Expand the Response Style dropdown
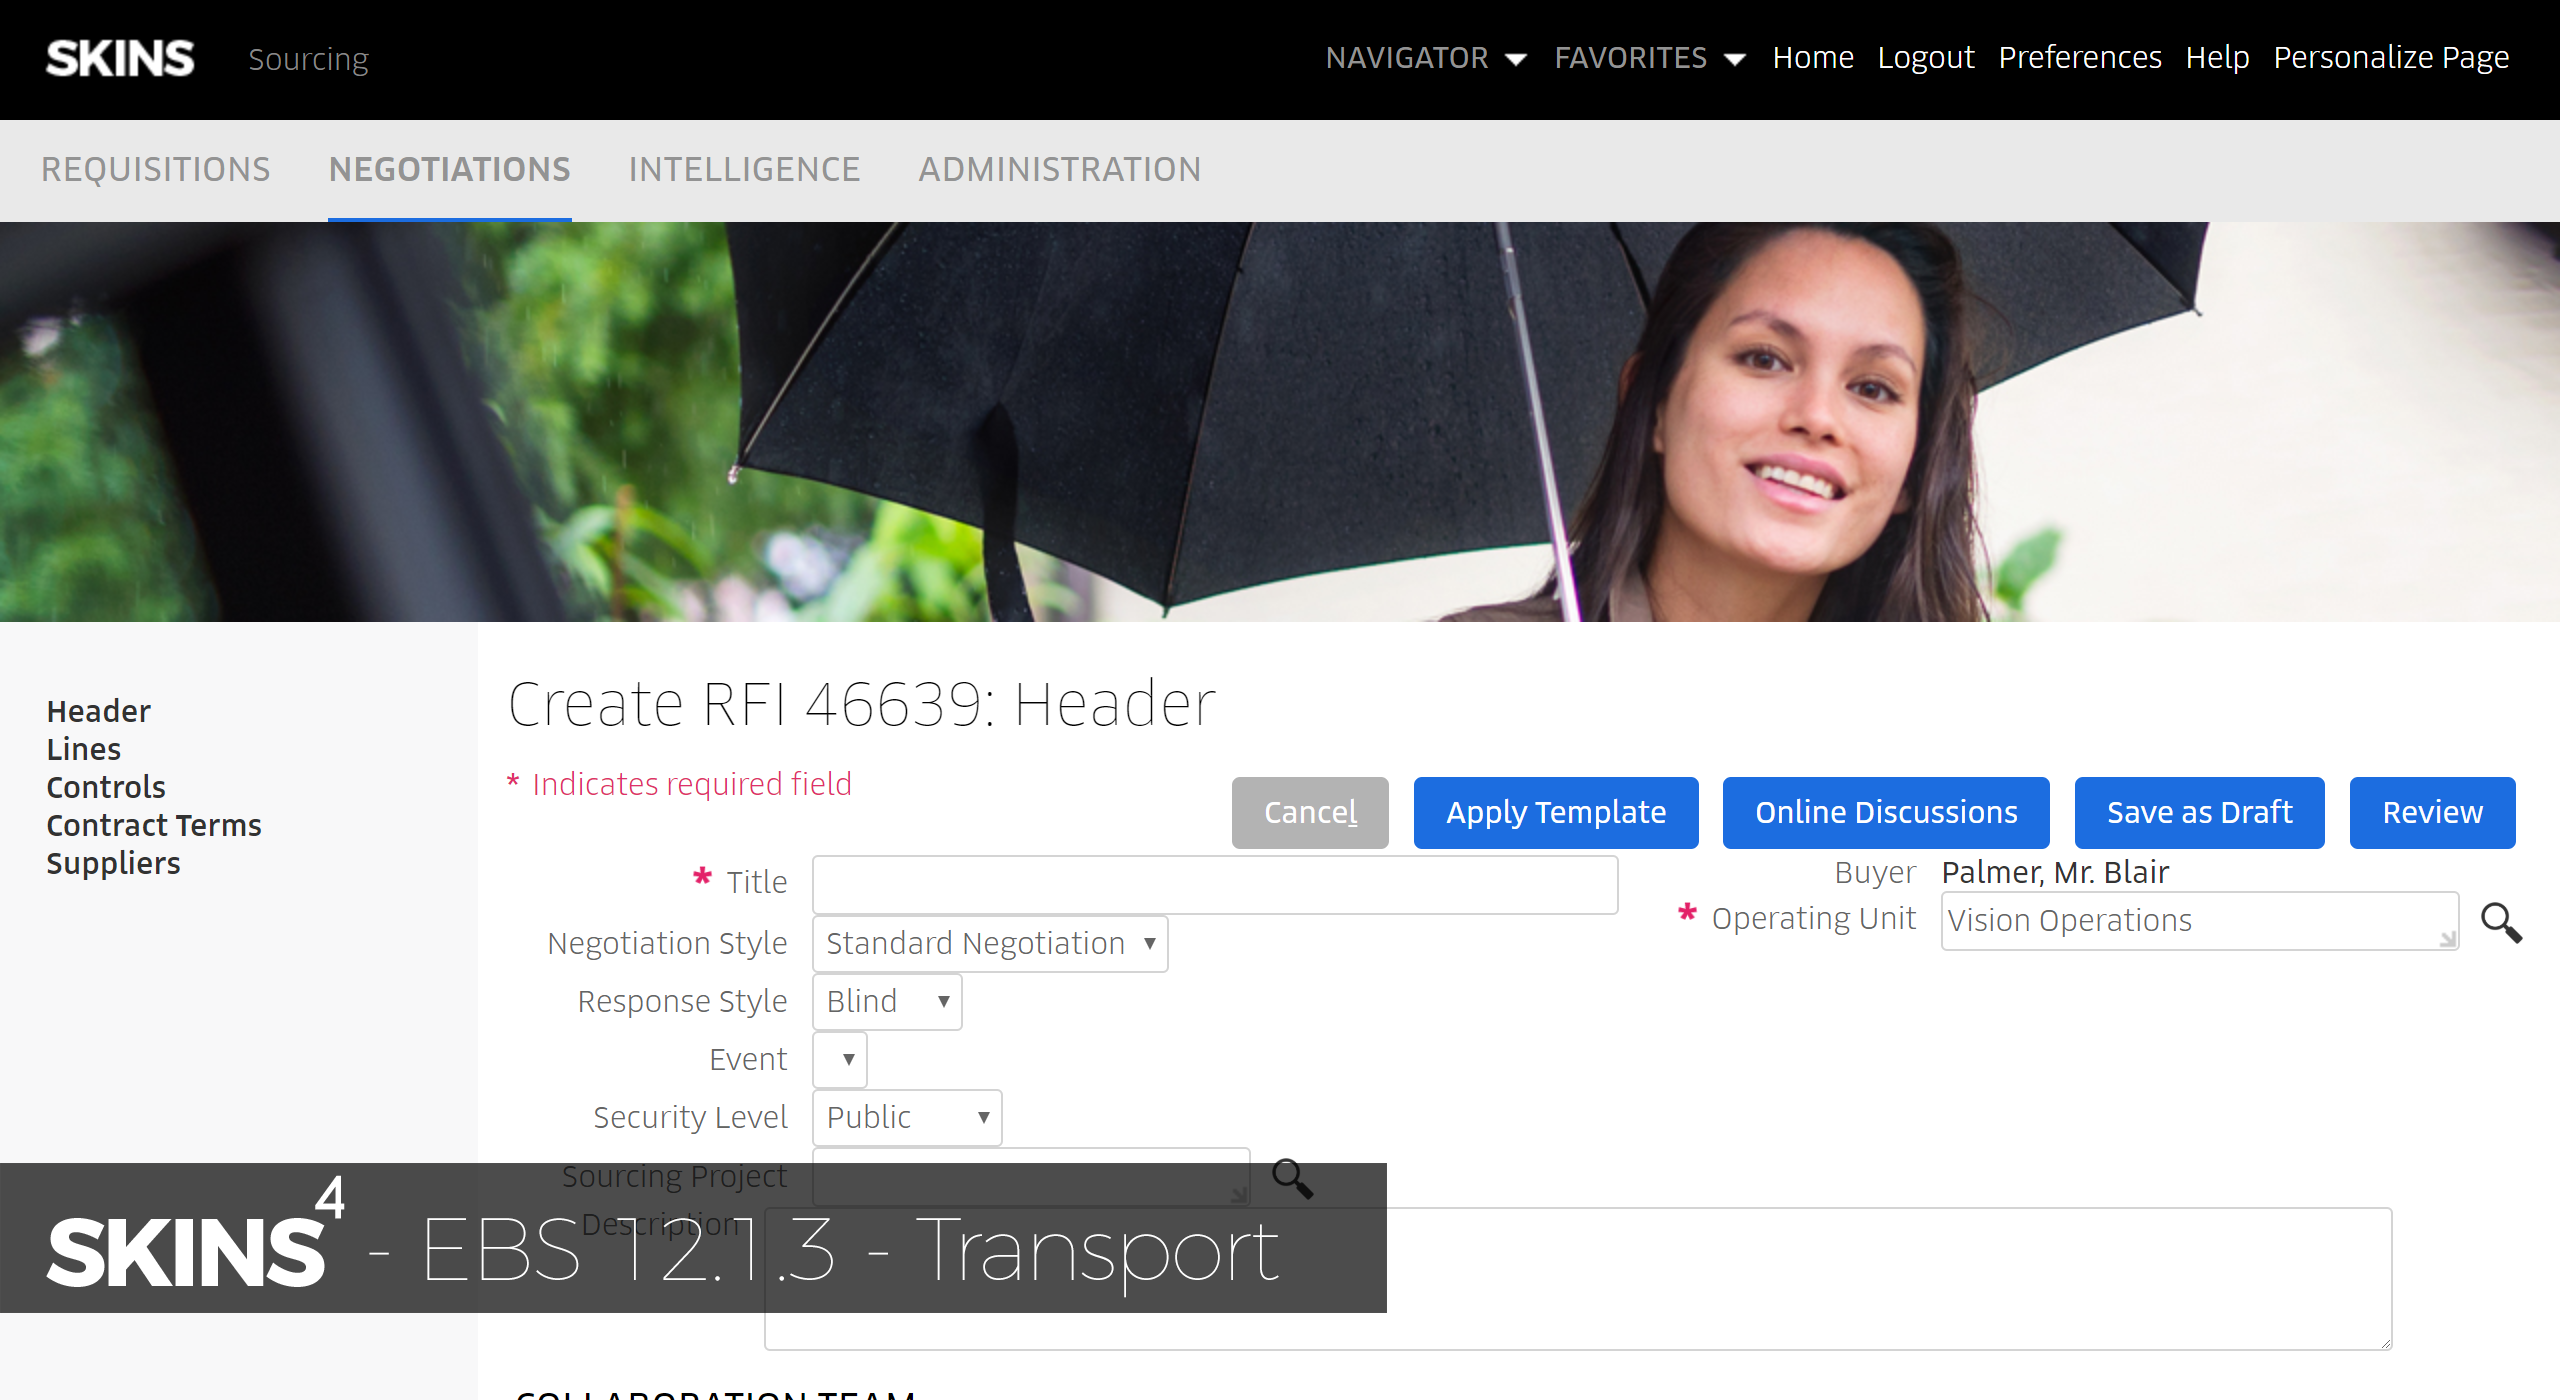This screenshot has width=2560, height=1400. [x=887, y=1001]
